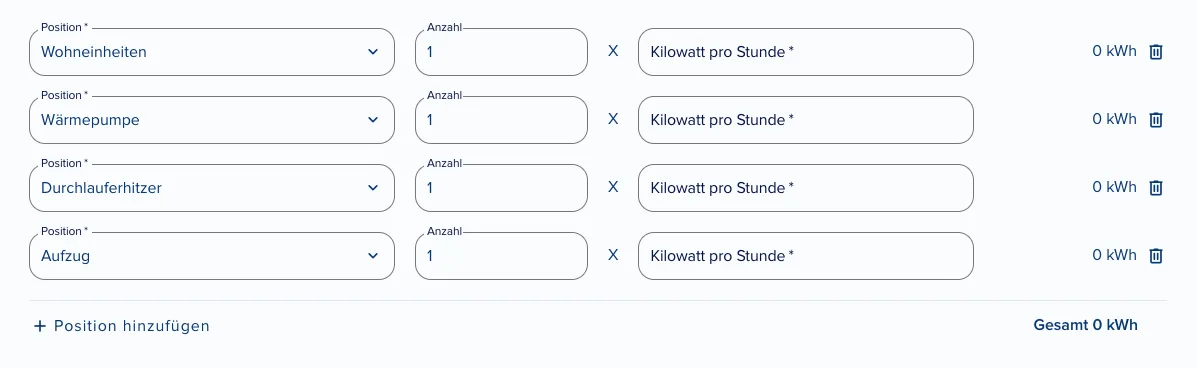Click the Gesamt 0 kWh total label

pyautogui.click(x=1086, y=325)
